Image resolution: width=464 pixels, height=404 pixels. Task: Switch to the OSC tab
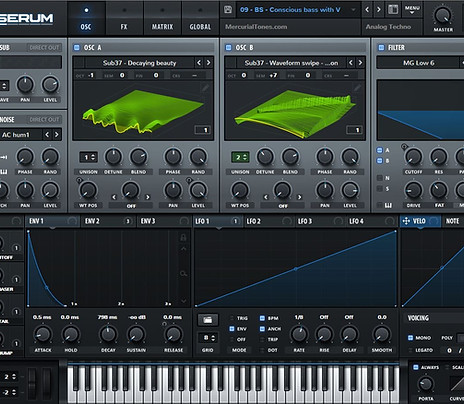[86, 18]
